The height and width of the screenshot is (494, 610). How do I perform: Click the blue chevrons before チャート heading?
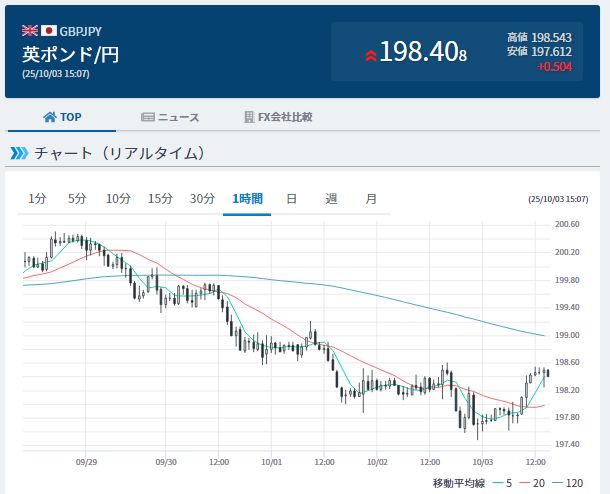[19, 153]
